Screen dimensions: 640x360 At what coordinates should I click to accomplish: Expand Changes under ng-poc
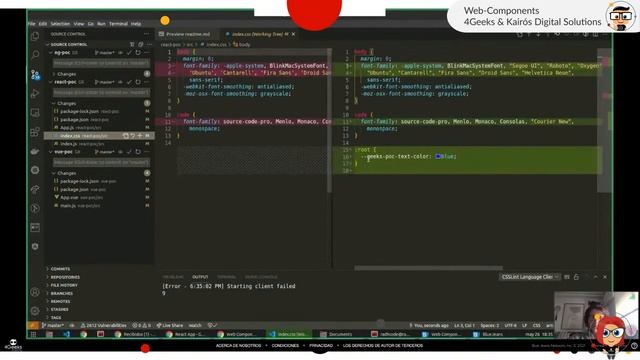tap(54, 74)
